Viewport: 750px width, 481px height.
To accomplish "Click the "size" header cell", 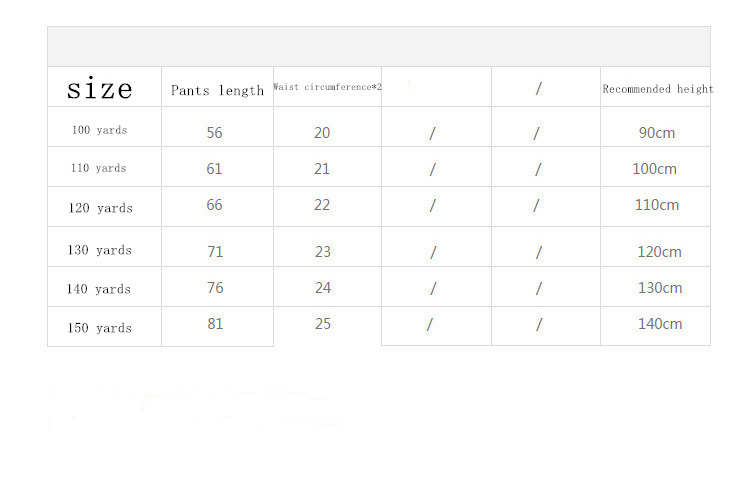I will pos(99,89).
